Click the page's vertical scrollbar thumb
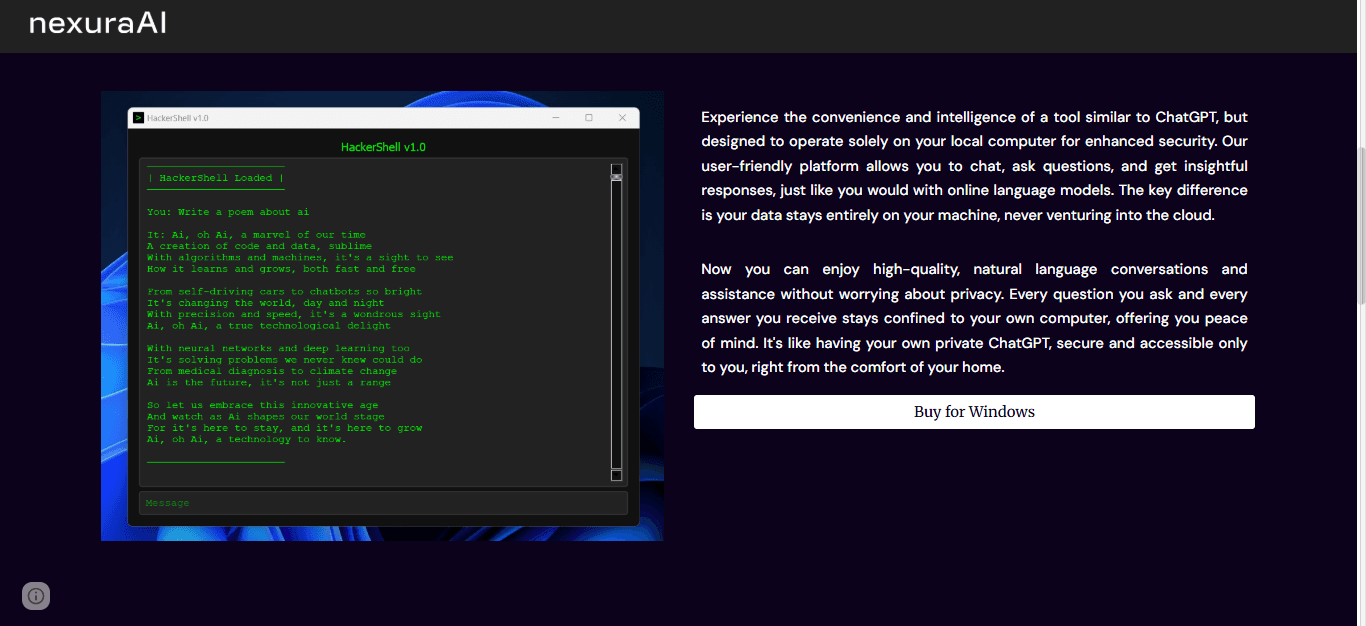Screen dimensions: 1366x626 1360,225
